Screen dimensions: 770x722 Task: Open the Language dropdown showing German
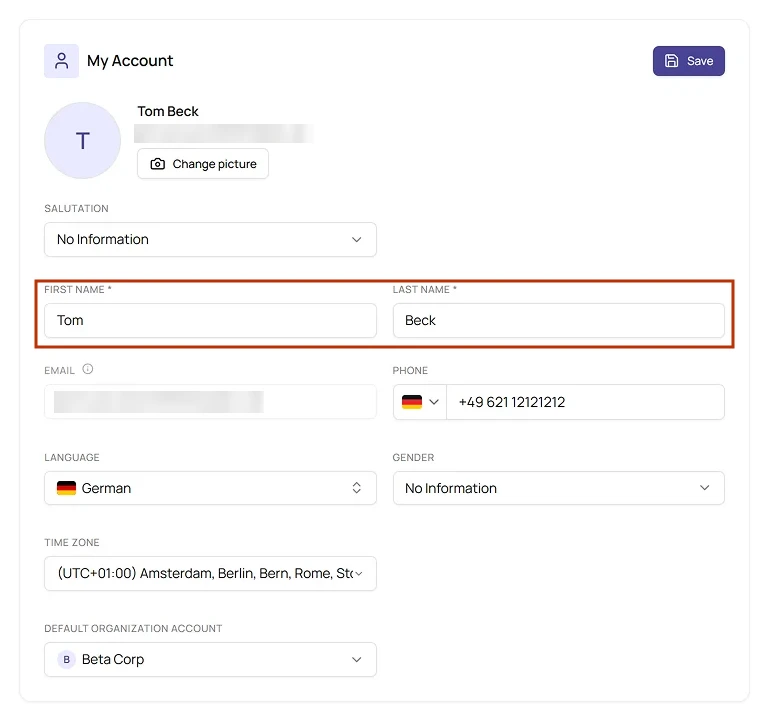210,488
